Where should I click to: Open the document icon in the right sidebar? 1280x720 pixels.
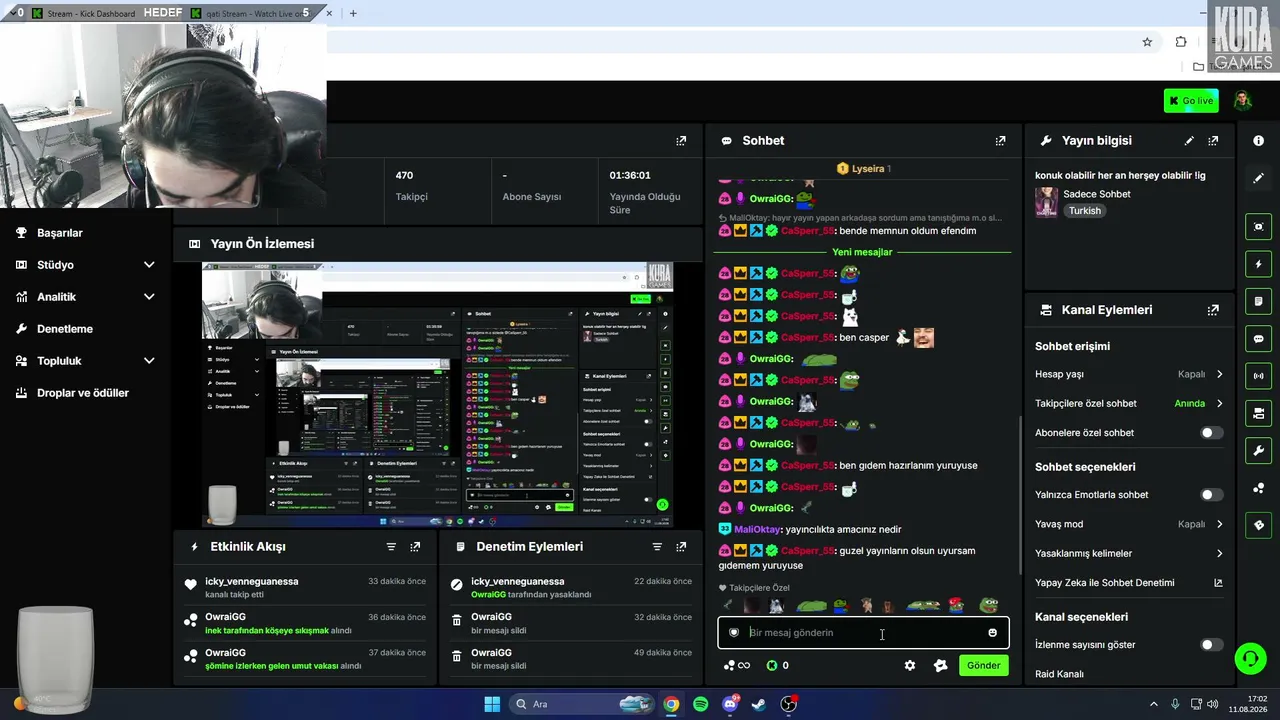[x=1258, y=301]
